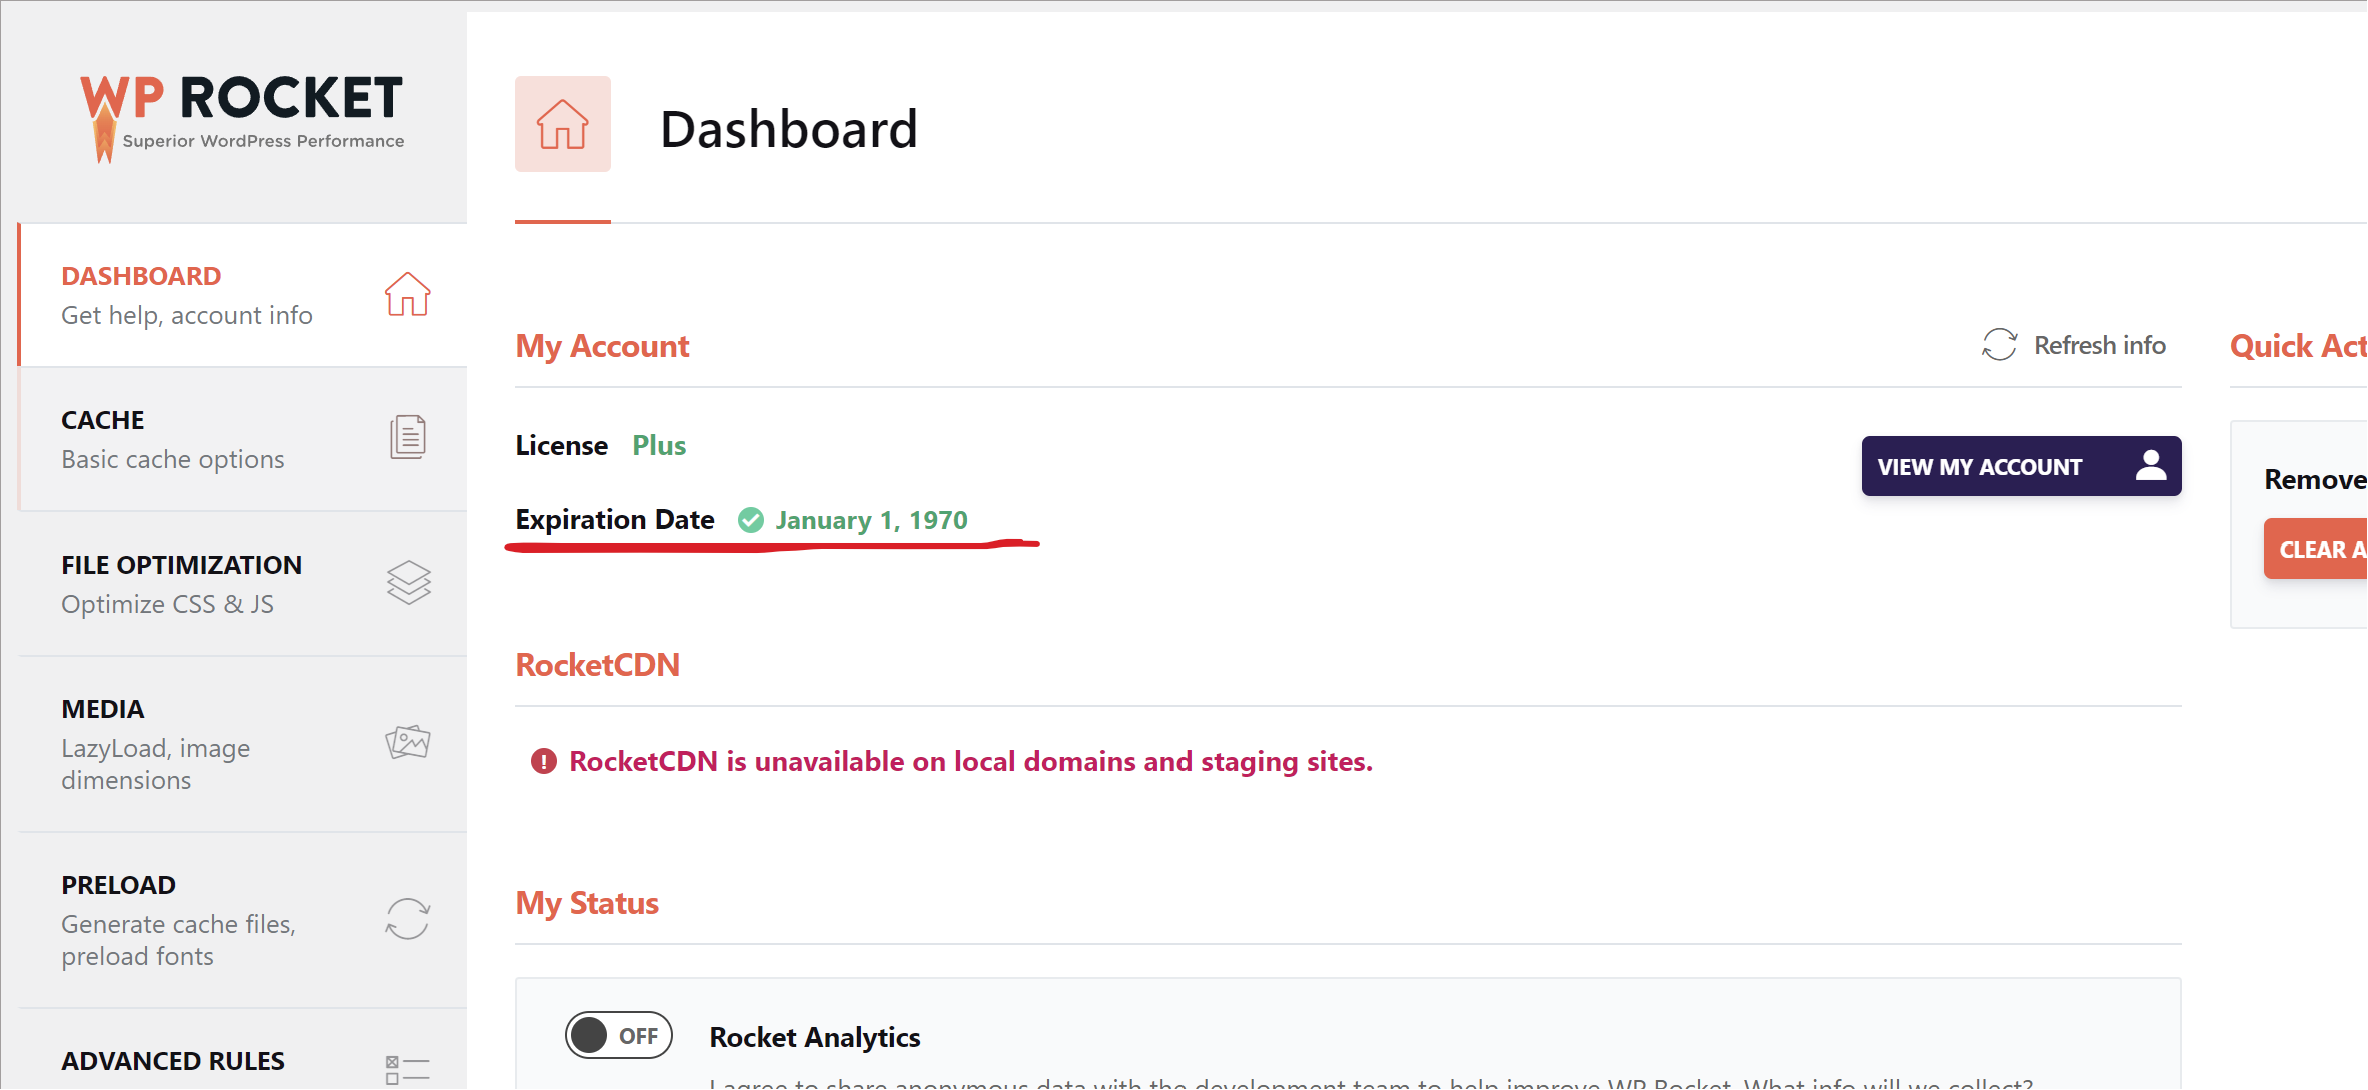Image resolution: width=2368 pixels, height=1090 pixels.
Task: Click the Dashboard page title
Action: coord(789,129)
